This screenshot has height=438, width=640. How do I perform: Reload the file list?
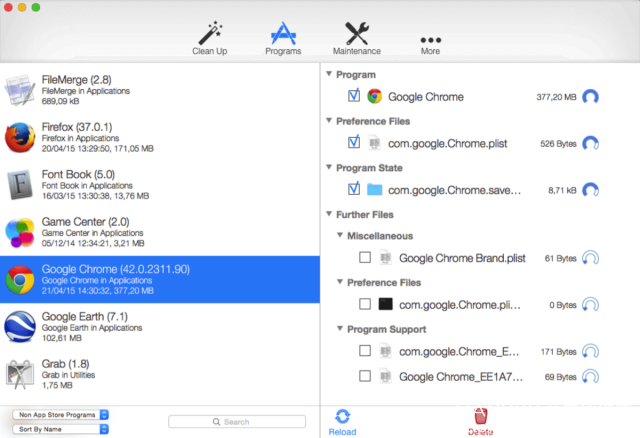tap(342, 422)
